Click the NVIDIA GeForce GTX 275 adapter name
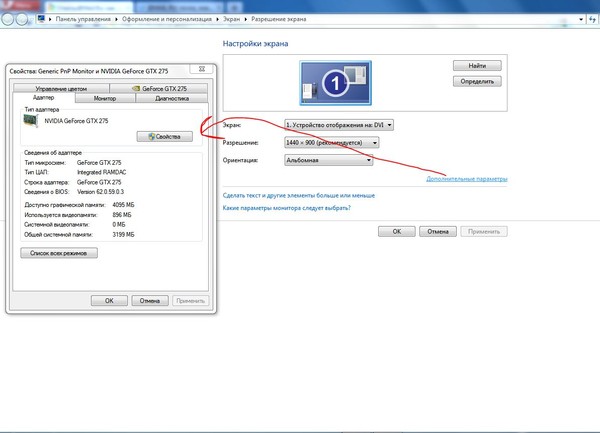 coord(76,121)
